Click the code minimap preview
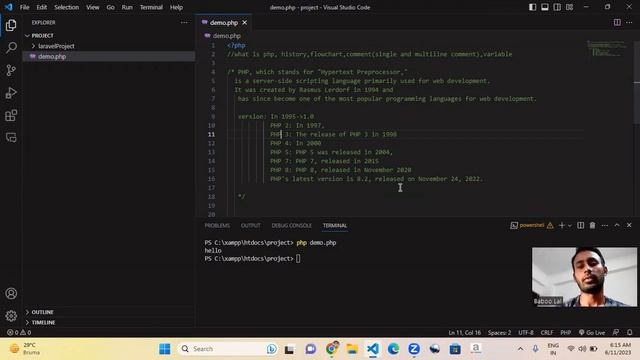The image size is (640, 360). (607, 48)
